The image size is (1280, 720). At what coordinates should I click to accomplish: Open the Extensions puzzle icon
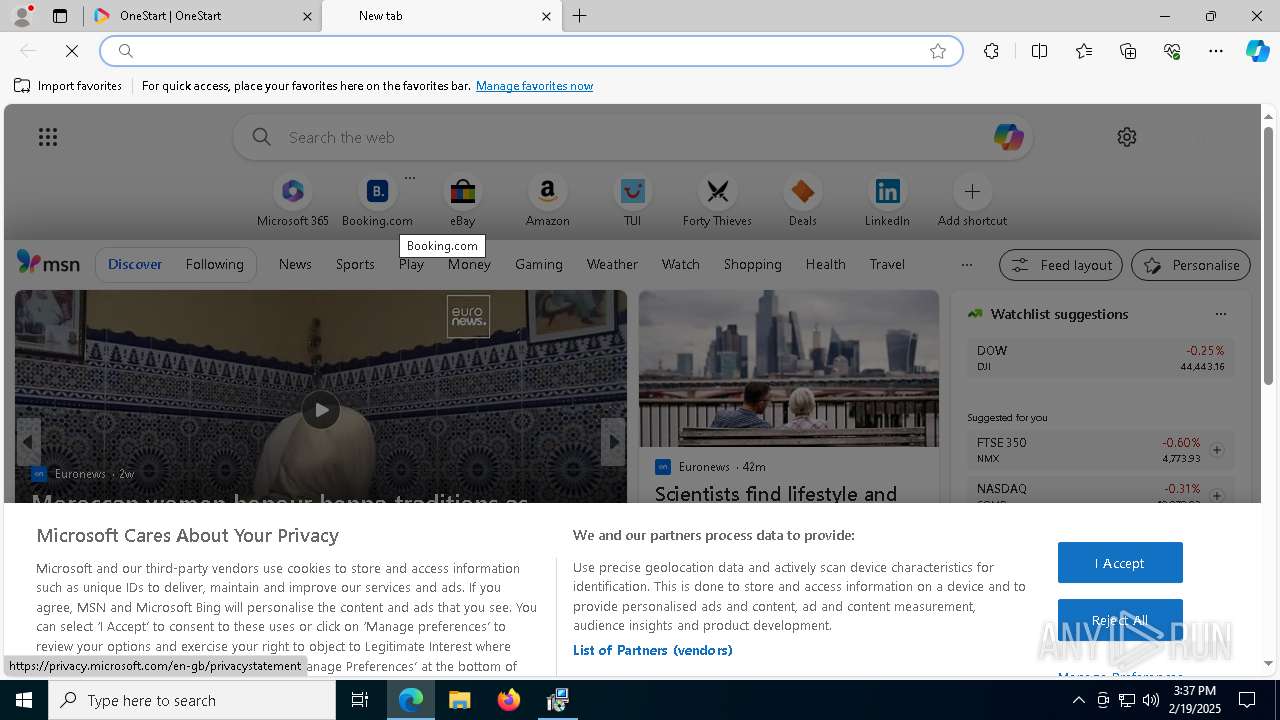(991, 51)
